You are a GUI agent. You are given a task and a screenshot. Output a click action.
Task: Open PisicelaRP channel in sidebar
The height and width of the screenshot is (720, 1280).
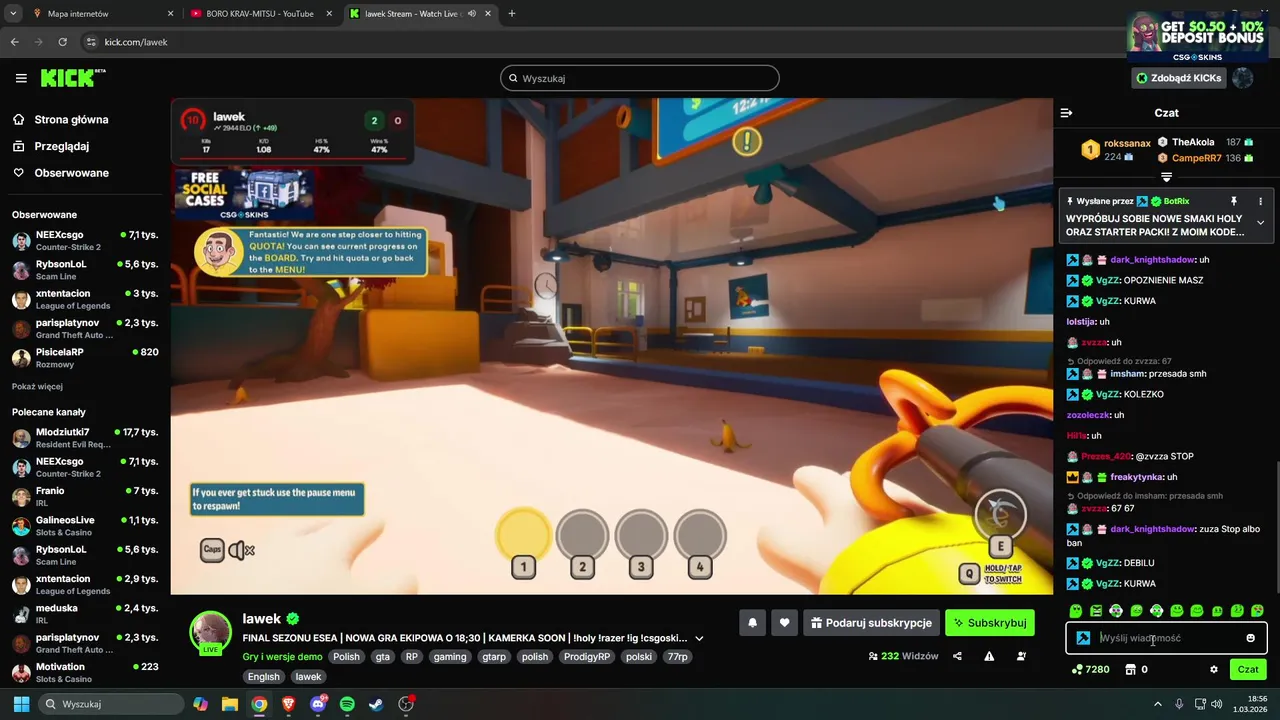click(85, 358)
